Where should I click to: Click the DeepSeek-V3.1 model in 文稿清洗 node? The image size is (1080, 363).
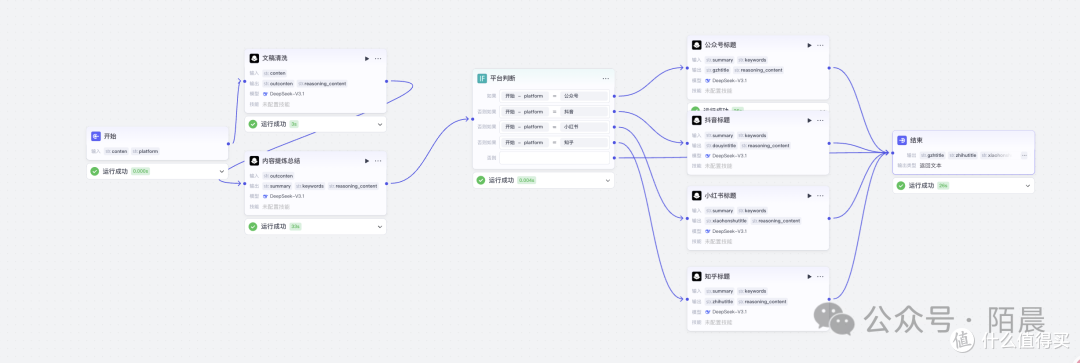pos(283,94)
